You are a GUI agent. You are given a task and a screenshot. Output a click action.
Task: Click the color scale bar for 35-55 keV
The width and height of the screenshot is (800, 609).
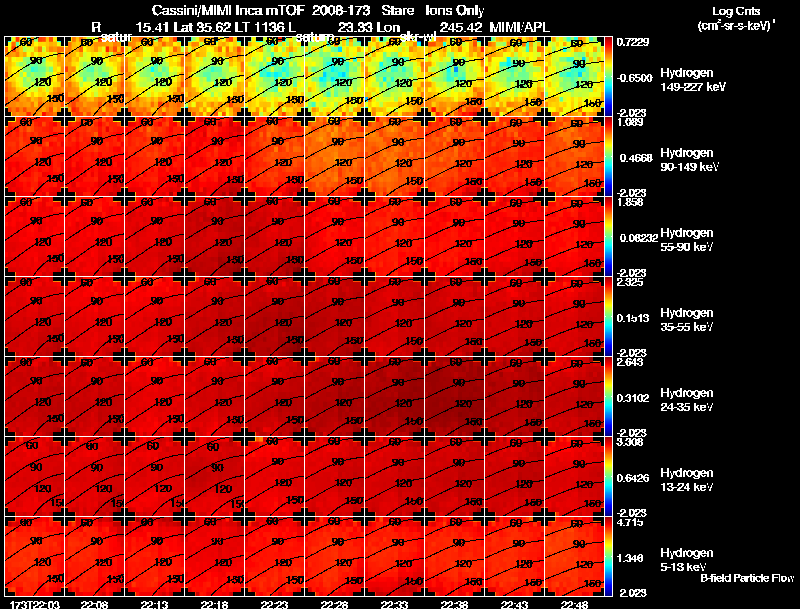pyautogui.click(x=608, y=316)
